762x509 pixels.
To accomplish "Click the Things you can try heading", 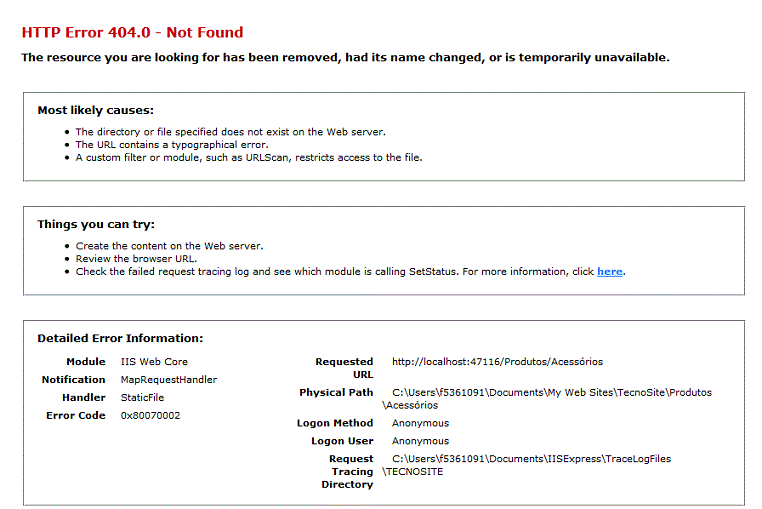I will click(96, 224).
